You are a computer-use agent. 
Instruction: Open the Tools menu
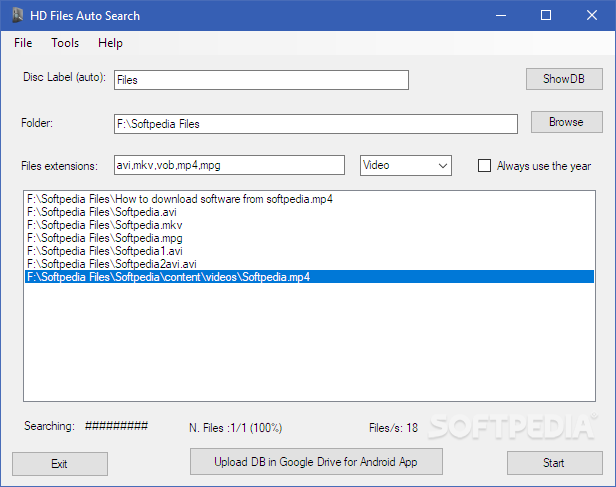point(65,43)
